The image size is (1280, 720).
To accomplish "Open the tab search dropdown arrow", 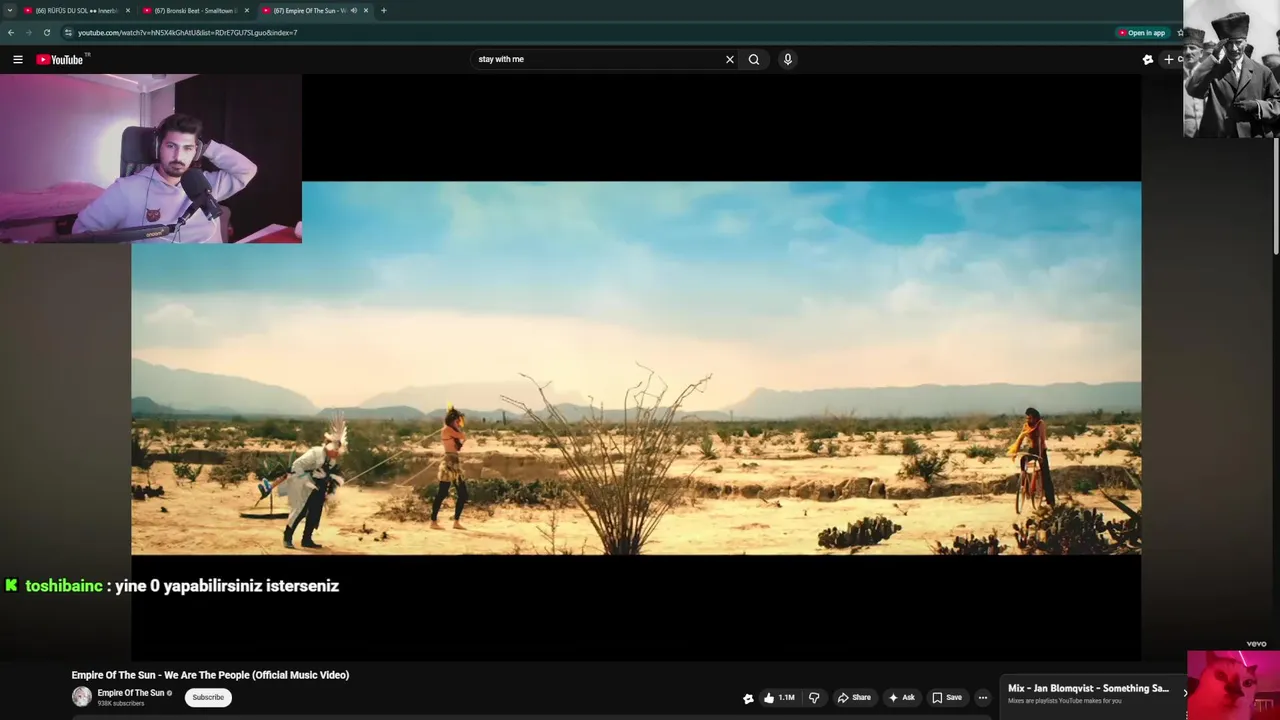I will 10,10.
